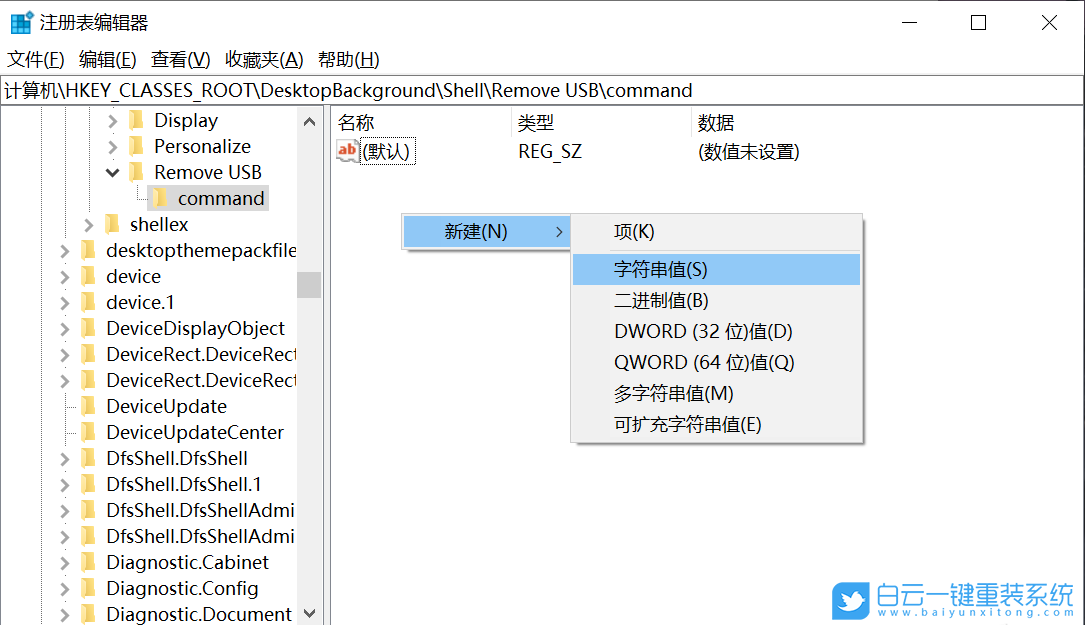1085x625 pixels.
Task: Click the shellex folder icon
Action: [112, 224]
